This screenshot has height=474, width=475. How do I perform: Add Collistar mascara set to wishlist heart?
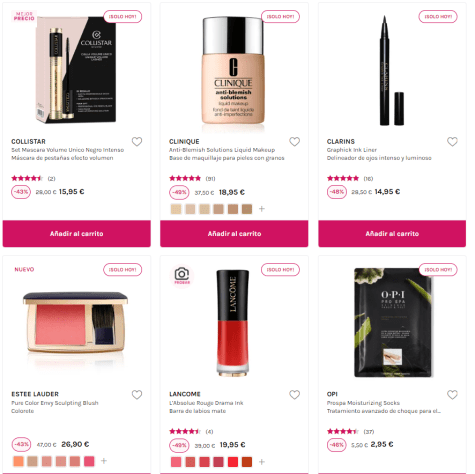pyautogui.click(x=137, y=142)
